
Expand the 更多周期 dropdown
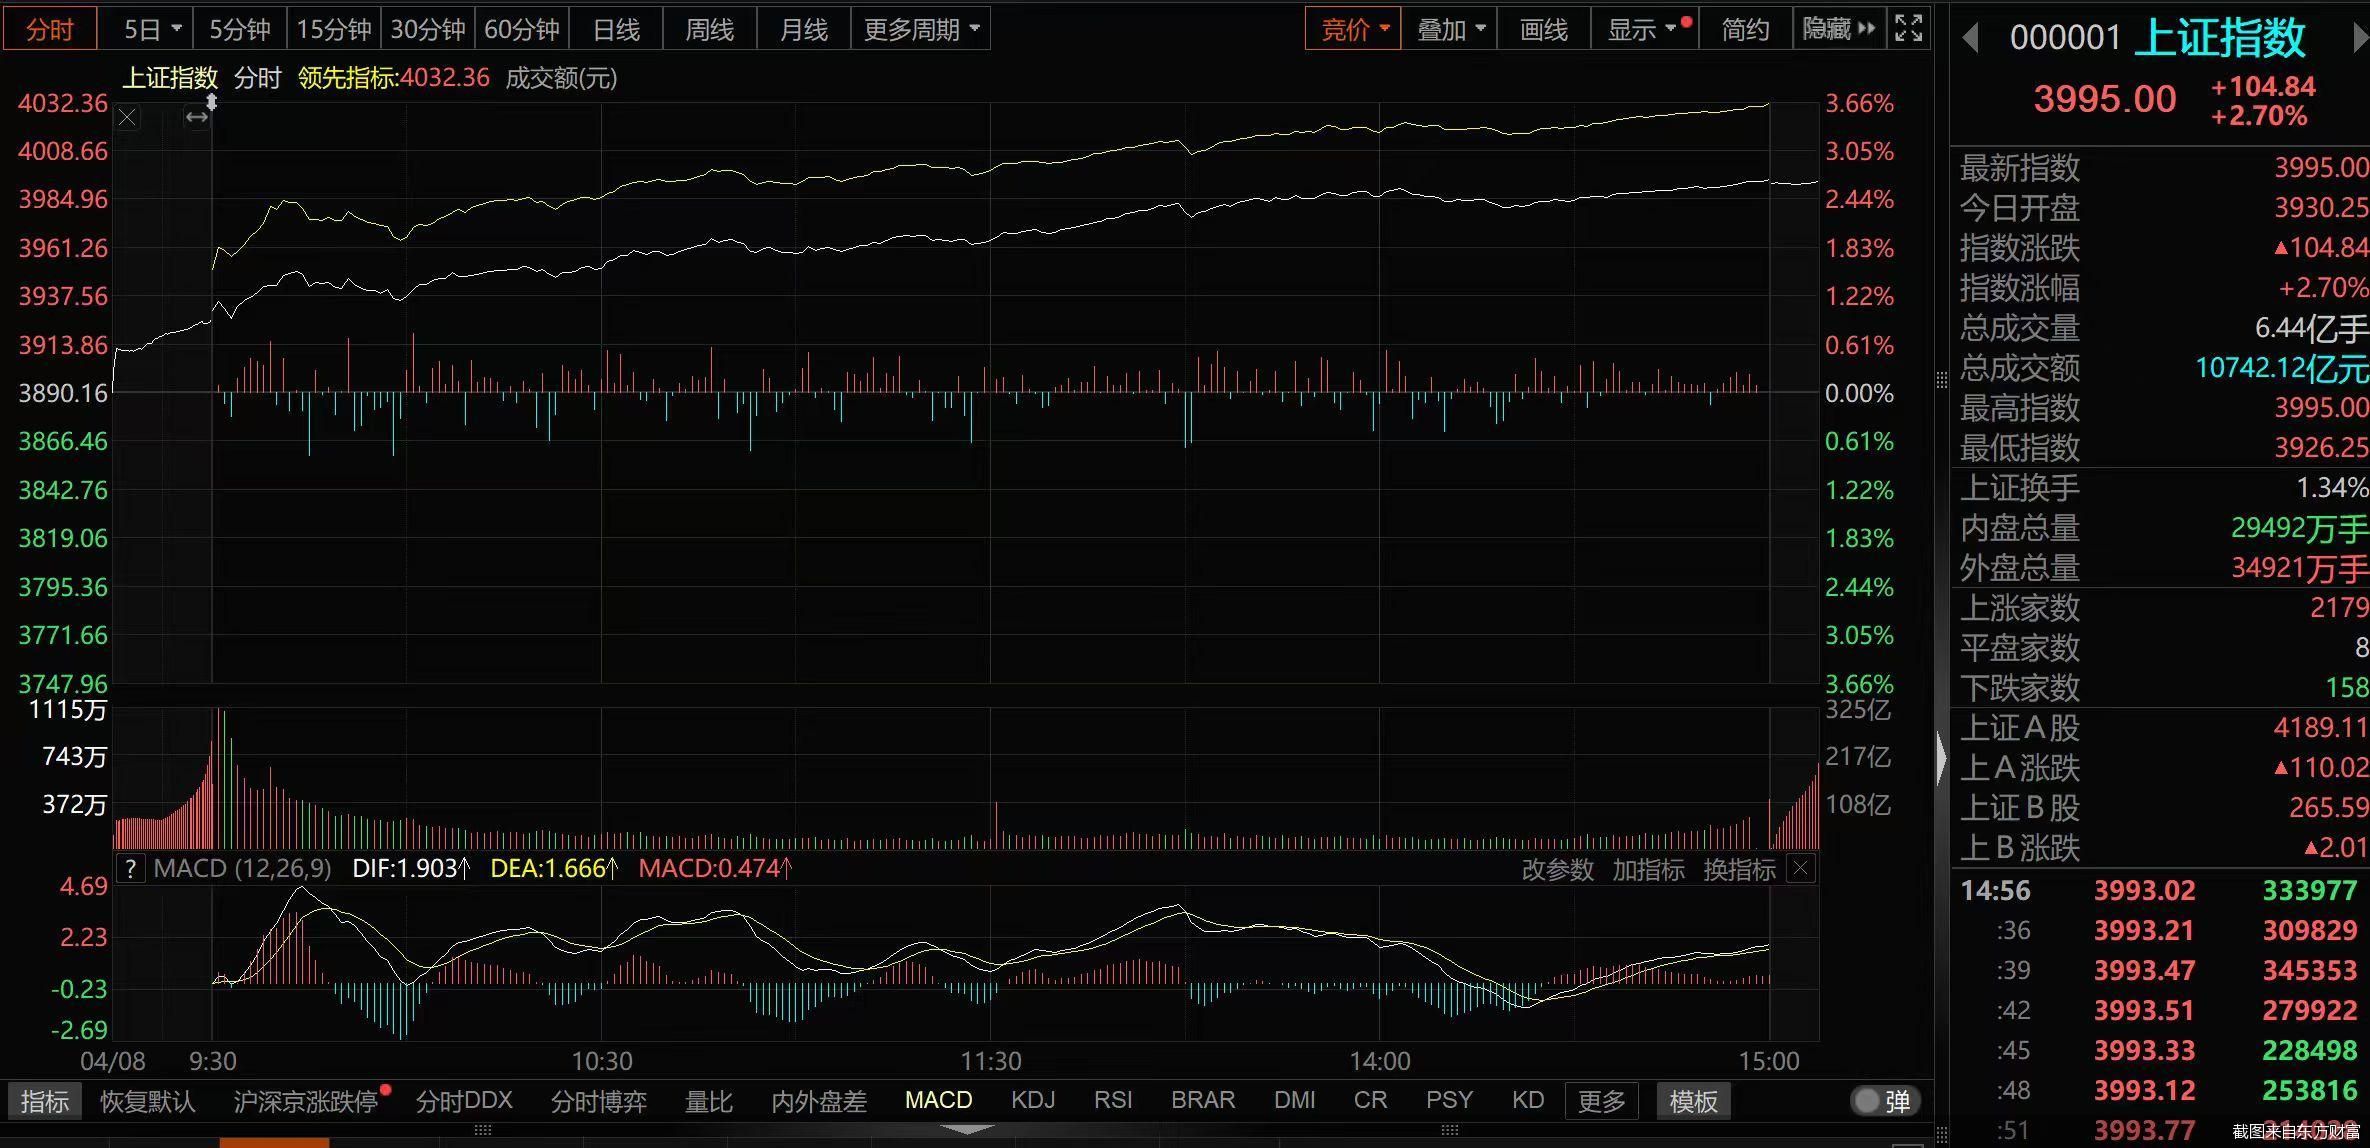pyautogui.click(x=920, y=29)
